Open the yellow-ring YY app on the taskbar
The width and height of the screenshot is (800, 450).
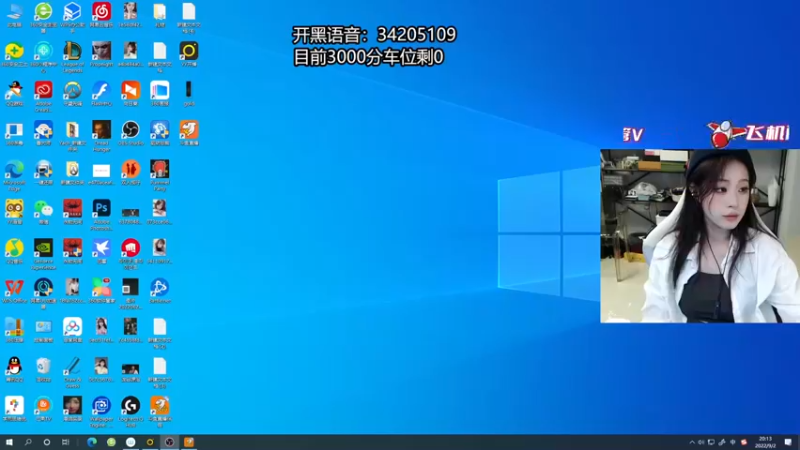[150, 442]
